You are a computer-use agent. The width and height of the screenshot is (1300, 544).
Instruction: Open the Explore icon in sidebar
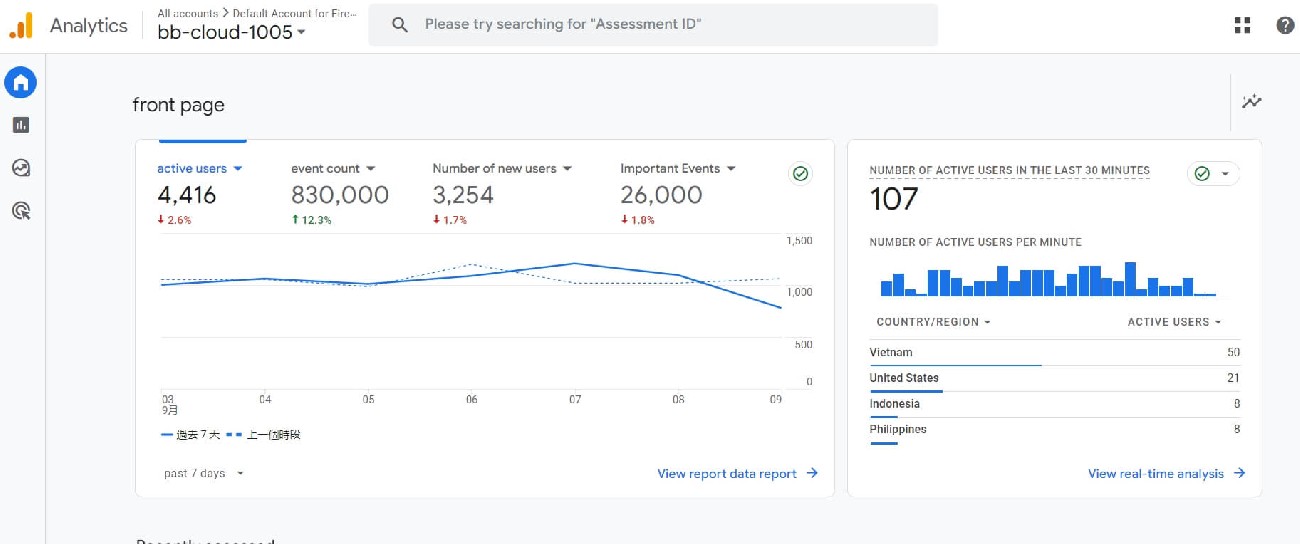click(21, 168)
